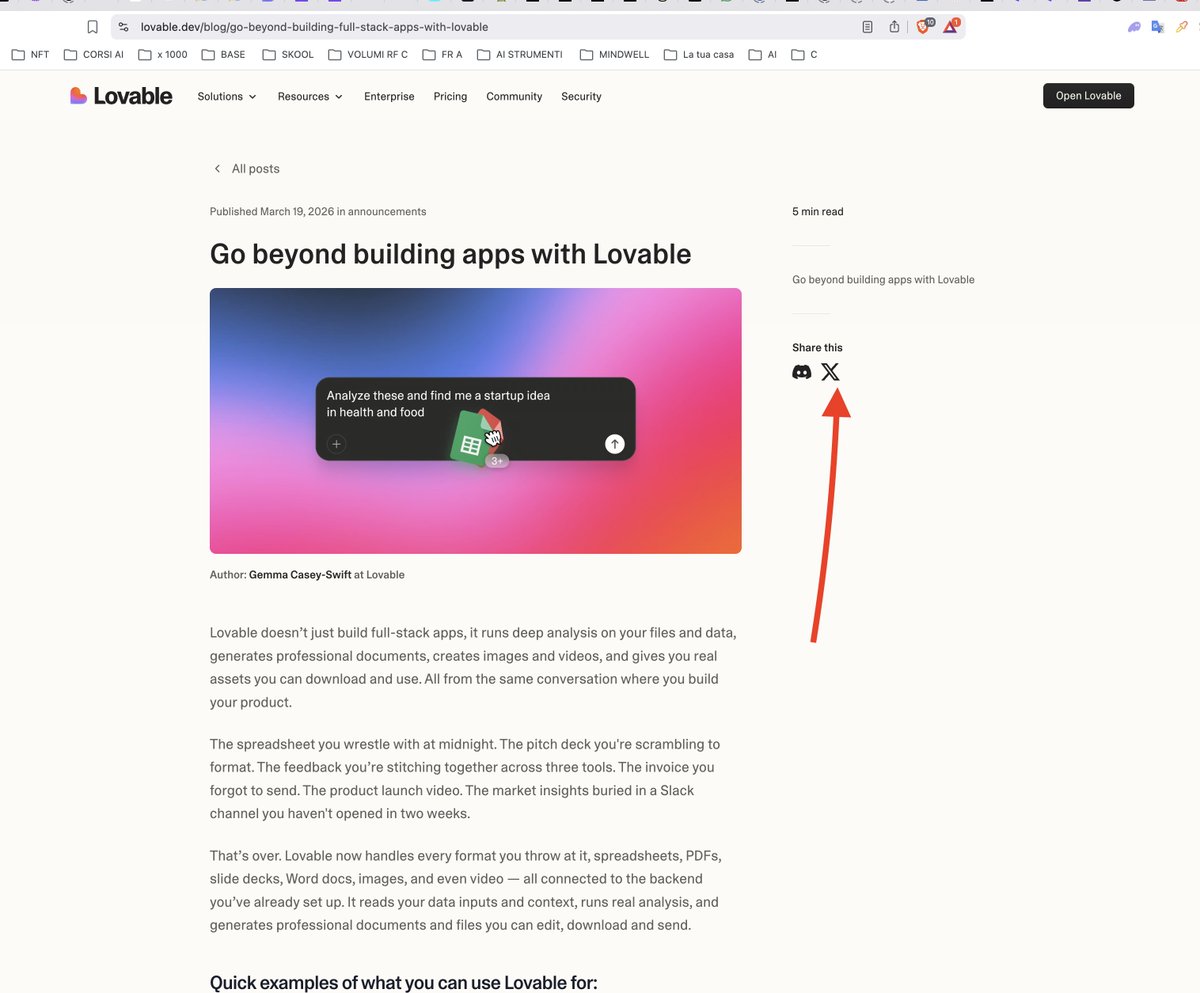Open the Security nav item

pos(581,97)
